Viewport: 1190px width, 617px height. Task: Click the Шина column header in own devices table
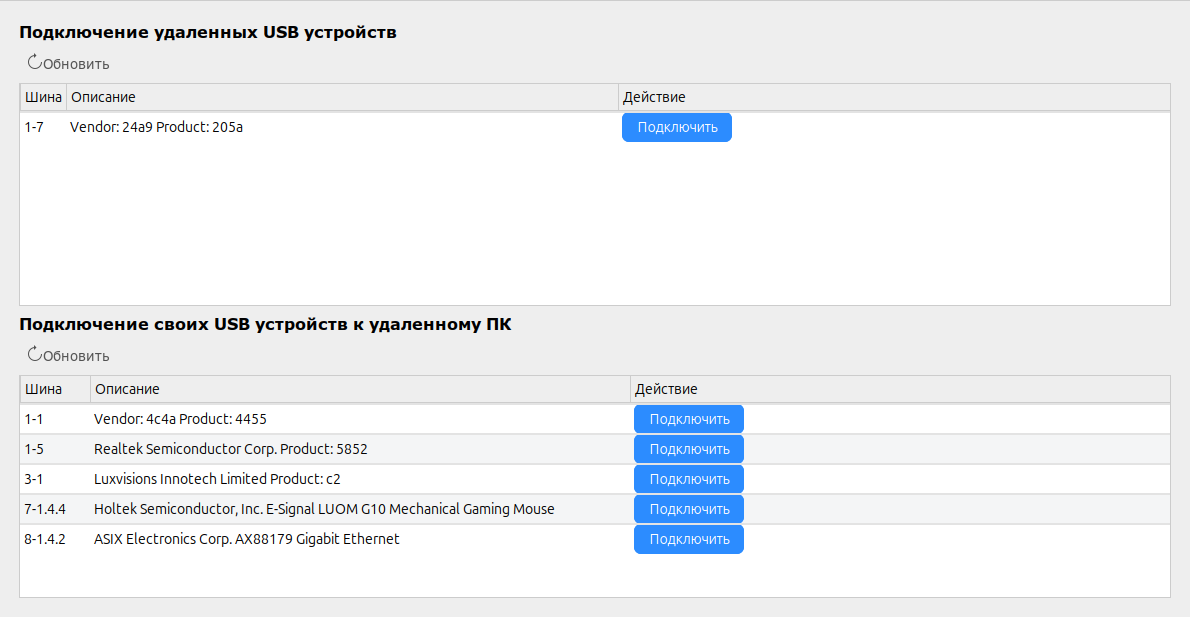[43, 389]
